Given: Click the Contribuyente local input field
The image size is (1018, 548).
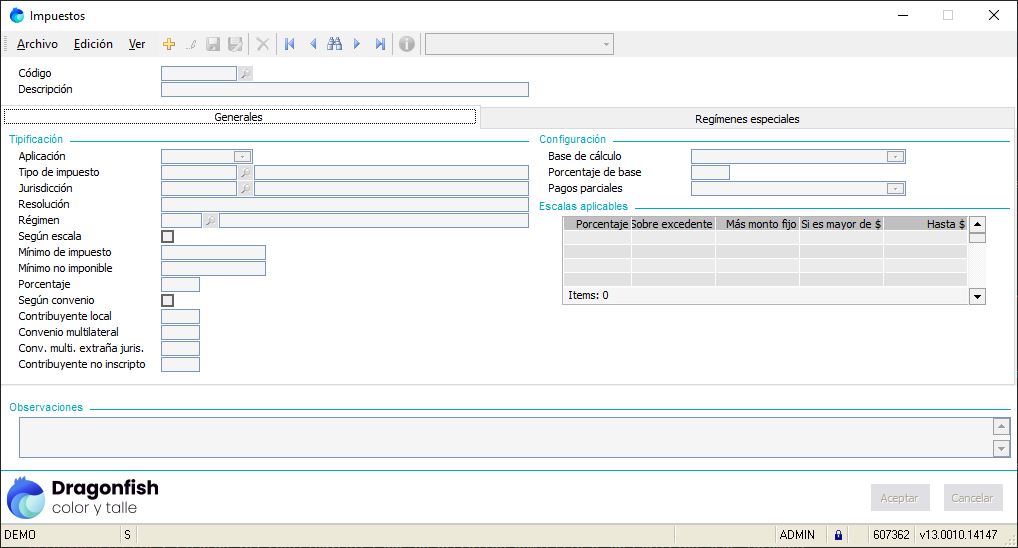Looking at the screenshot, I should point(180,316).
